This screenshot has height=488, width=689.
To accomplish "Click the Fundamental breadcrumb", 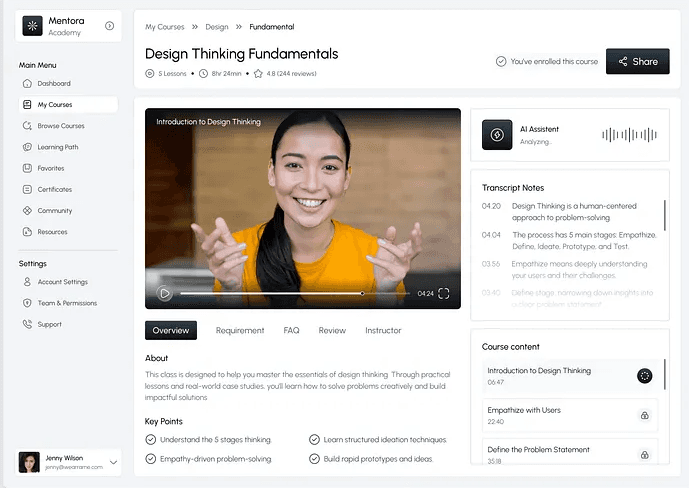I will (x=272, y=27).
